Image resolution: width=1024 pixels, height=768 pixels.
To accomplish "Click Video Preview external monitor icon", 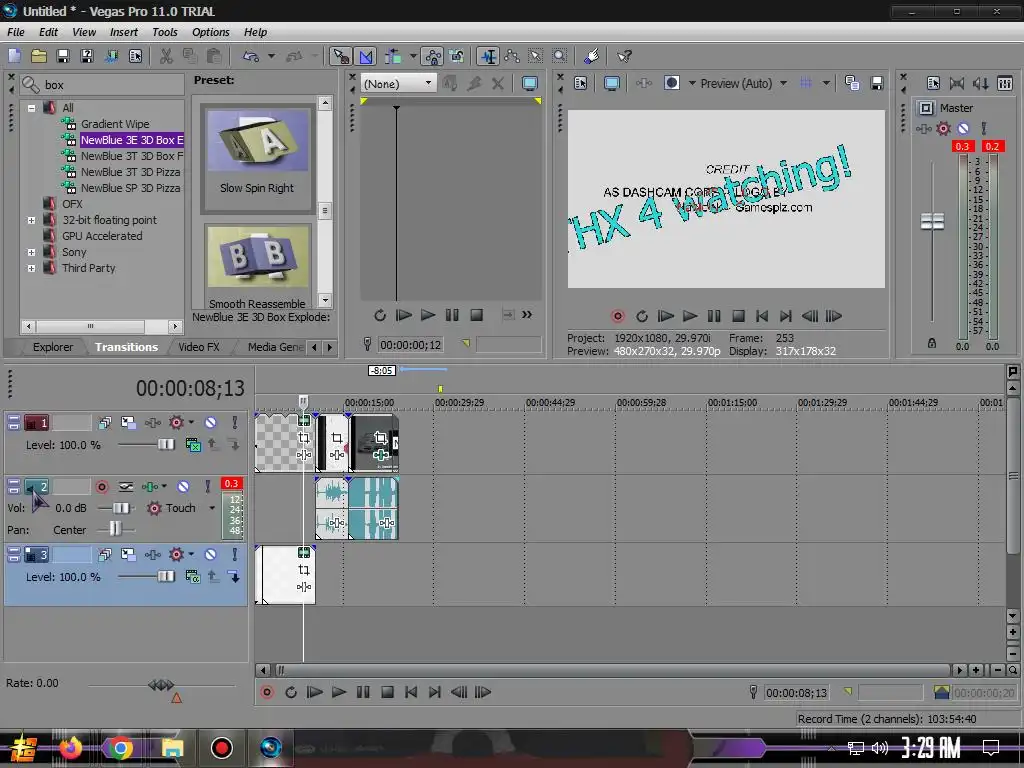I will tap(611, 83).
